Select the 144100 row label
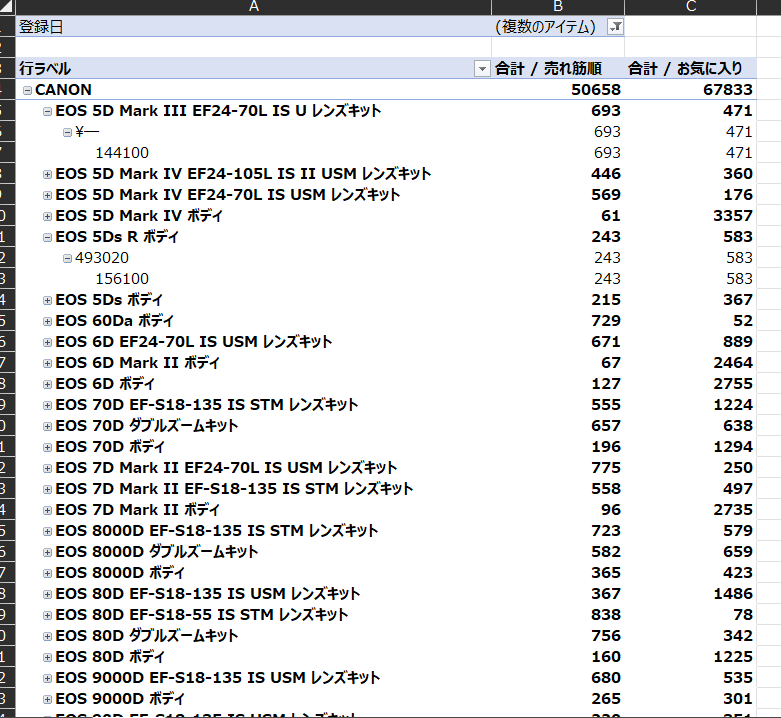Screen dimensions: 781x718 (122, 153)
